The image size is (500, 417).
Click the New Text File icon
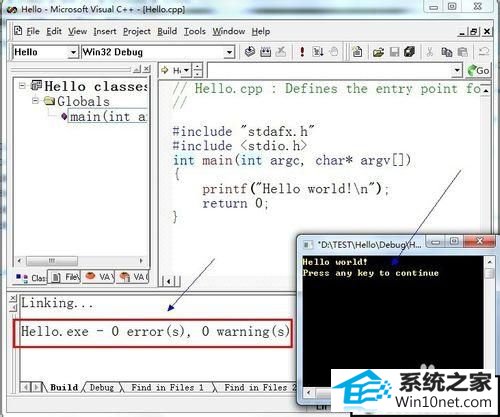pos(357,52)
